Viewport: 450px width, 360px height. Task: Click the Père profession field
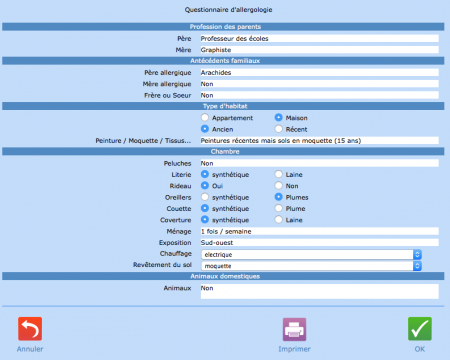coord(319,39)
